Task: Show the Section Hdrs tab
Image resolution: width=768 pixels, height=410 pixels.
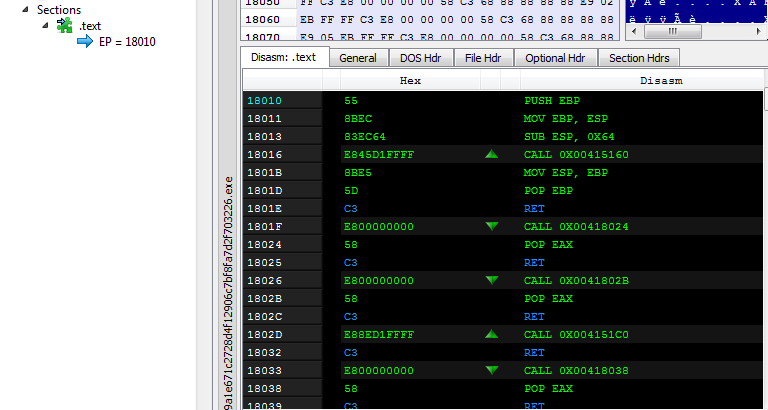Action: 640,58
